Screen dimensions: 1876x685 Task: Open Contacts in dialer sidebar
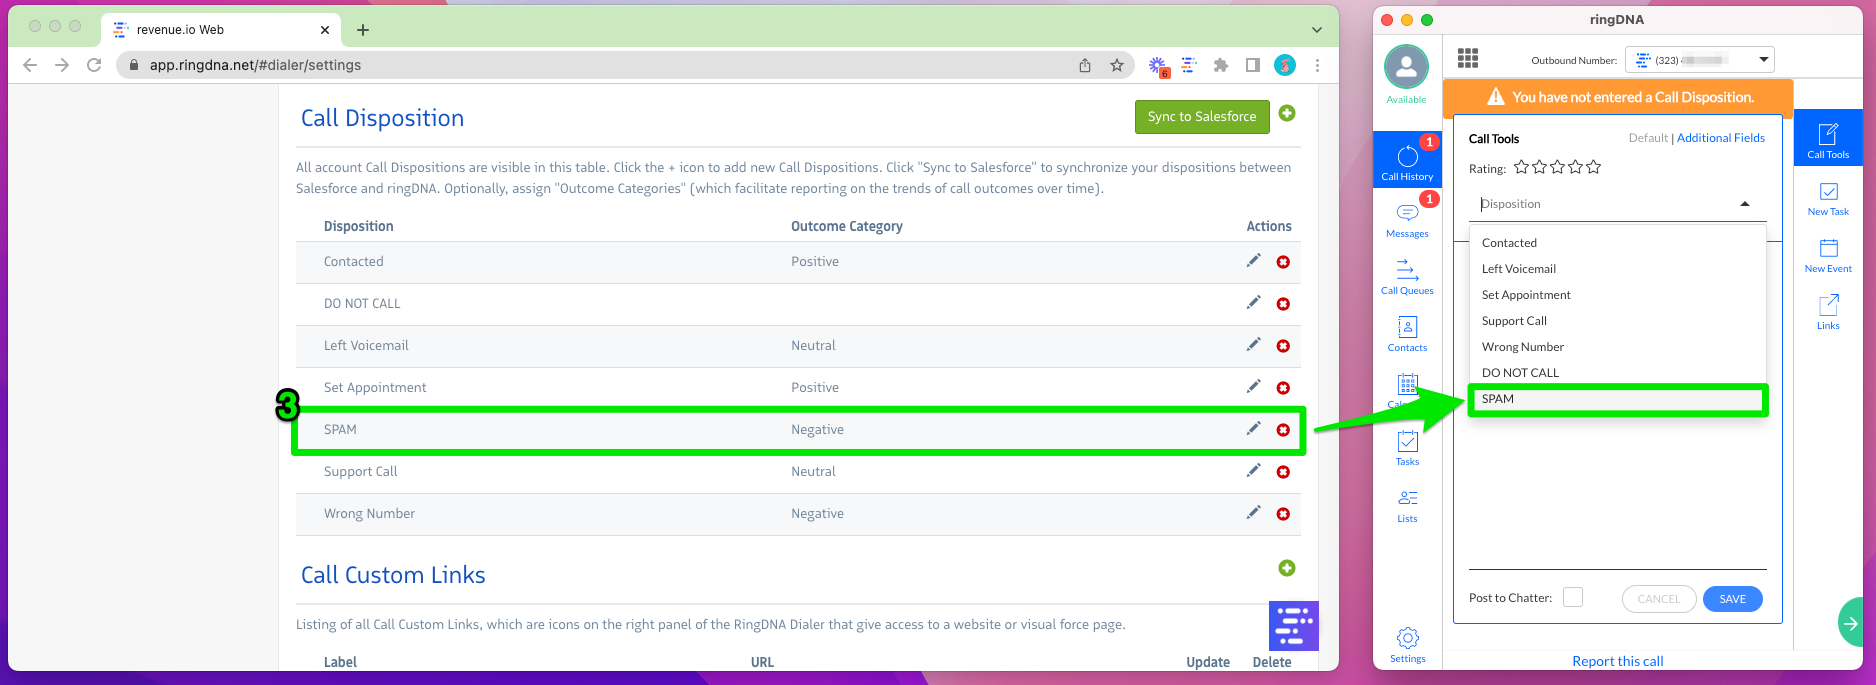(x=1407, y=332)
